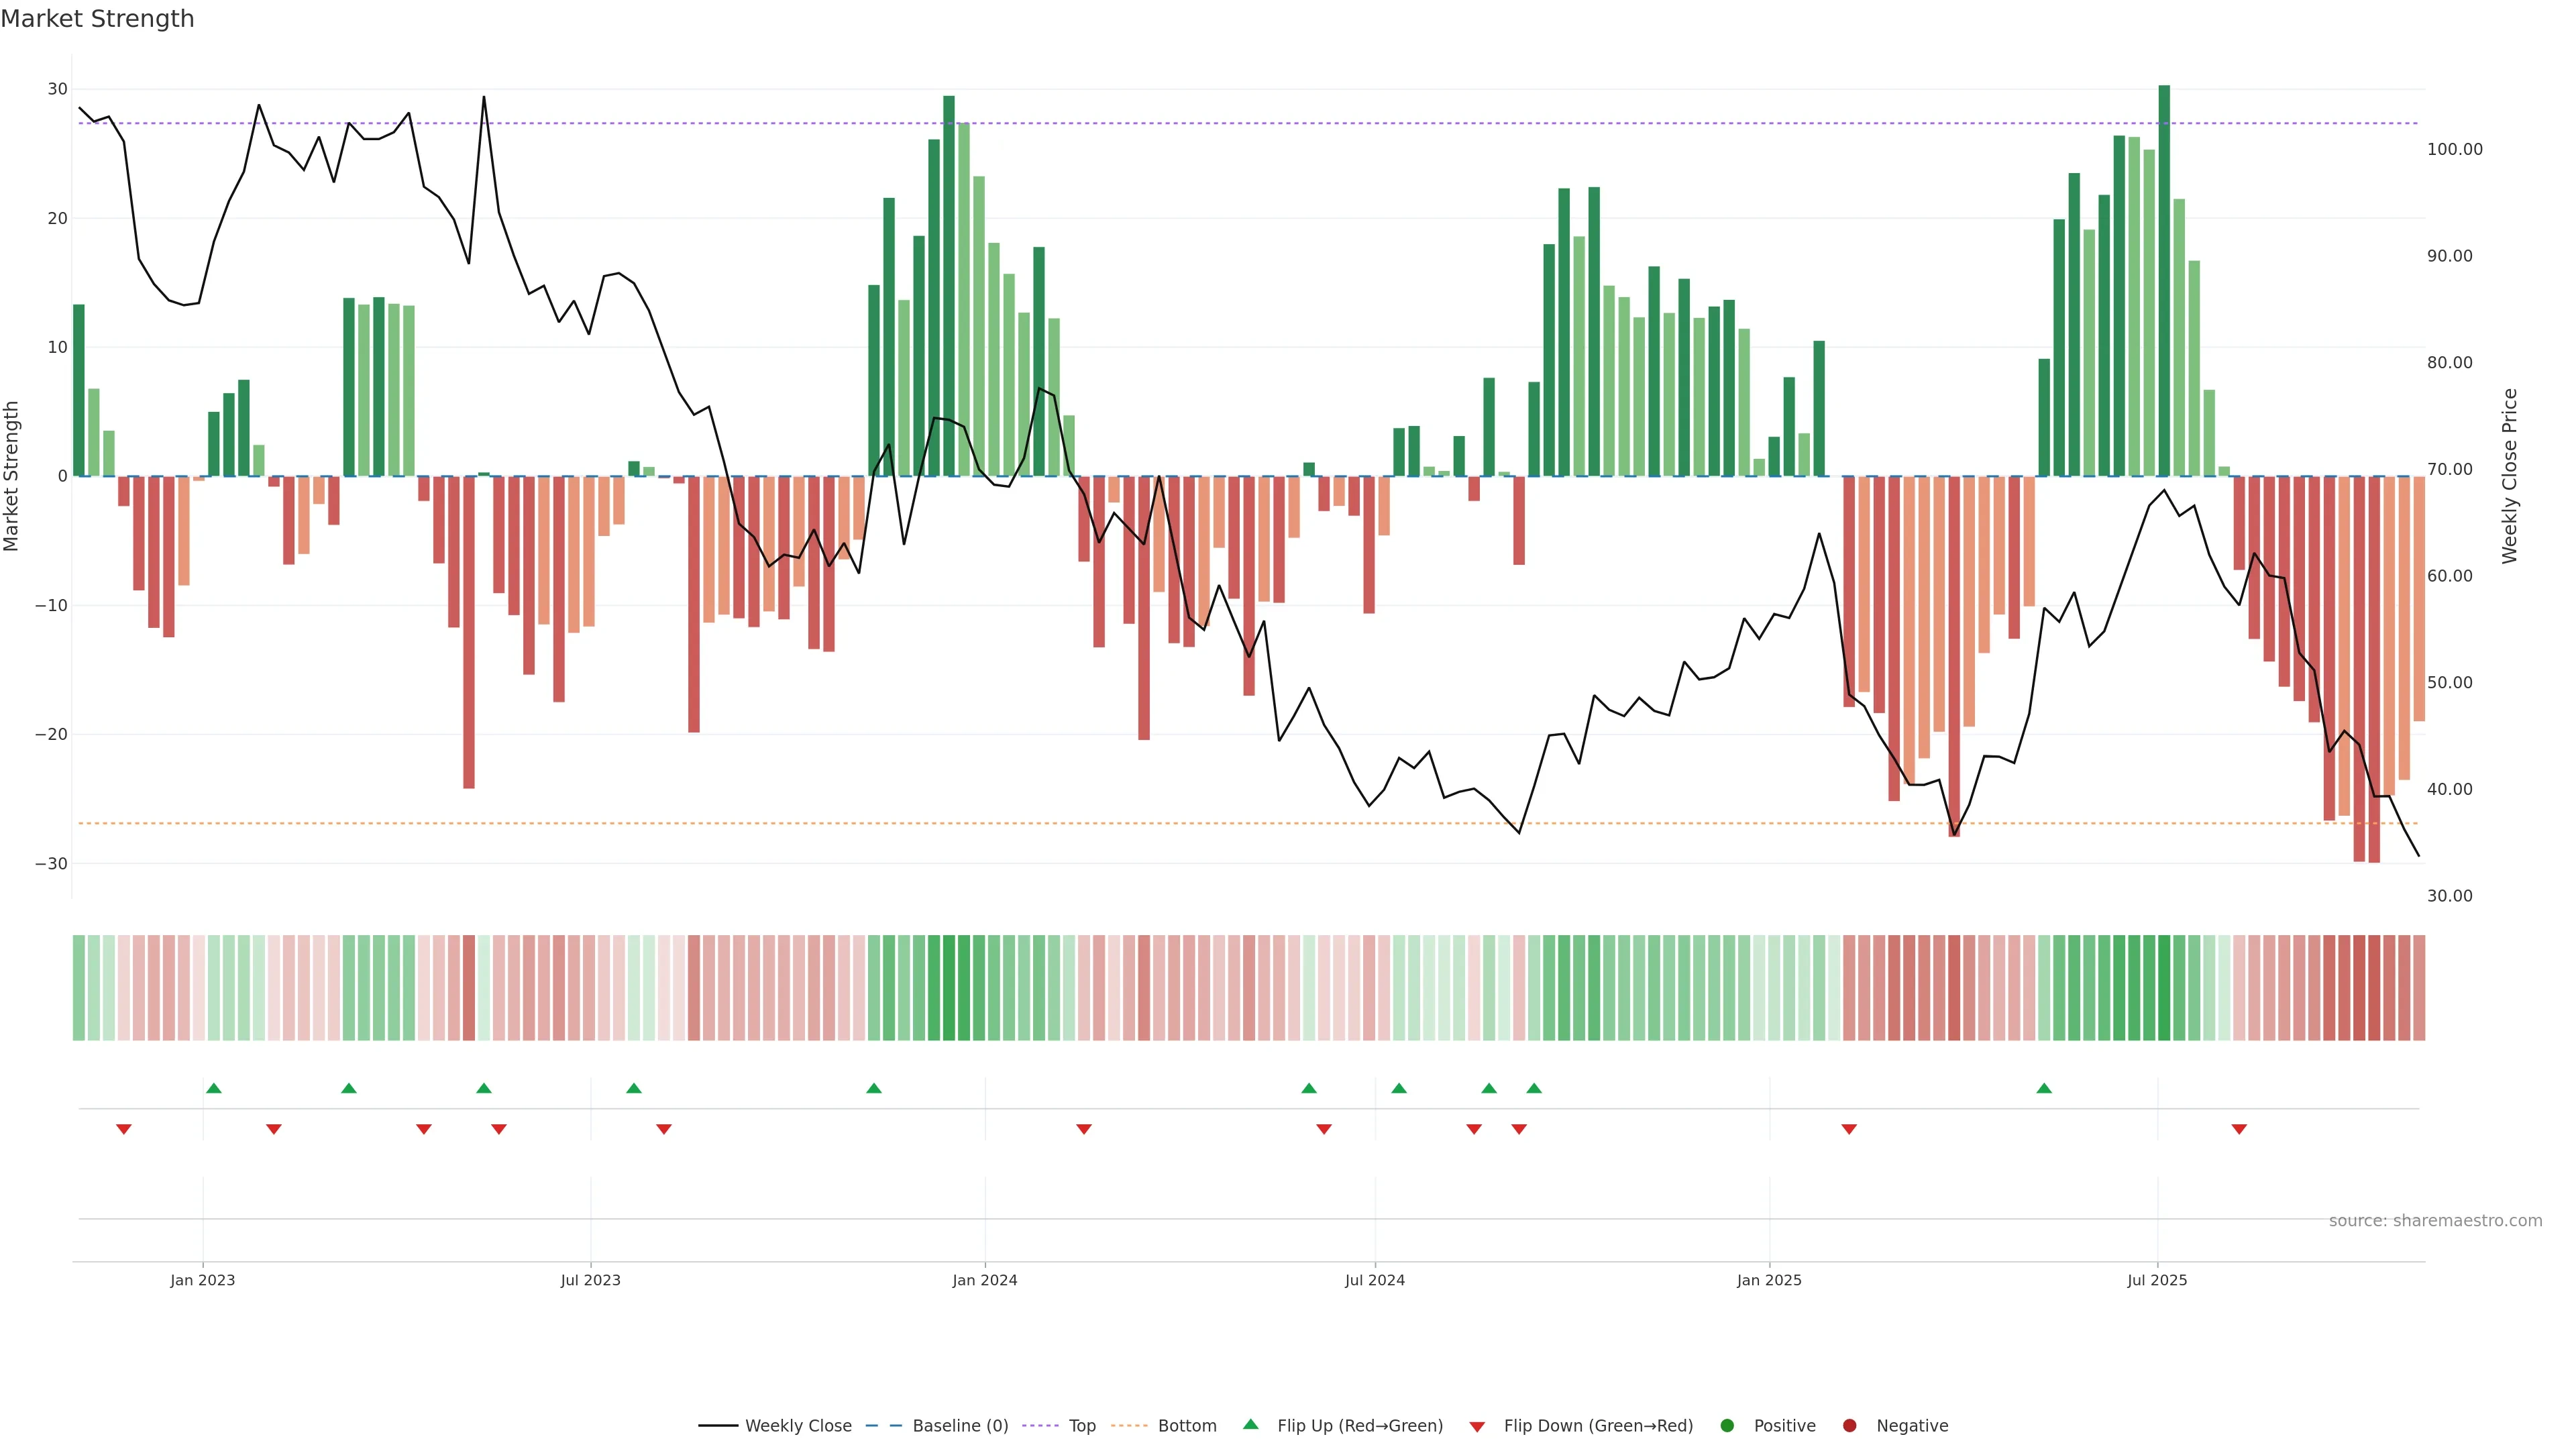
Task: Click the Weekly Close Price axis title
Action: pyautogui.click(x=2509, y=476)
